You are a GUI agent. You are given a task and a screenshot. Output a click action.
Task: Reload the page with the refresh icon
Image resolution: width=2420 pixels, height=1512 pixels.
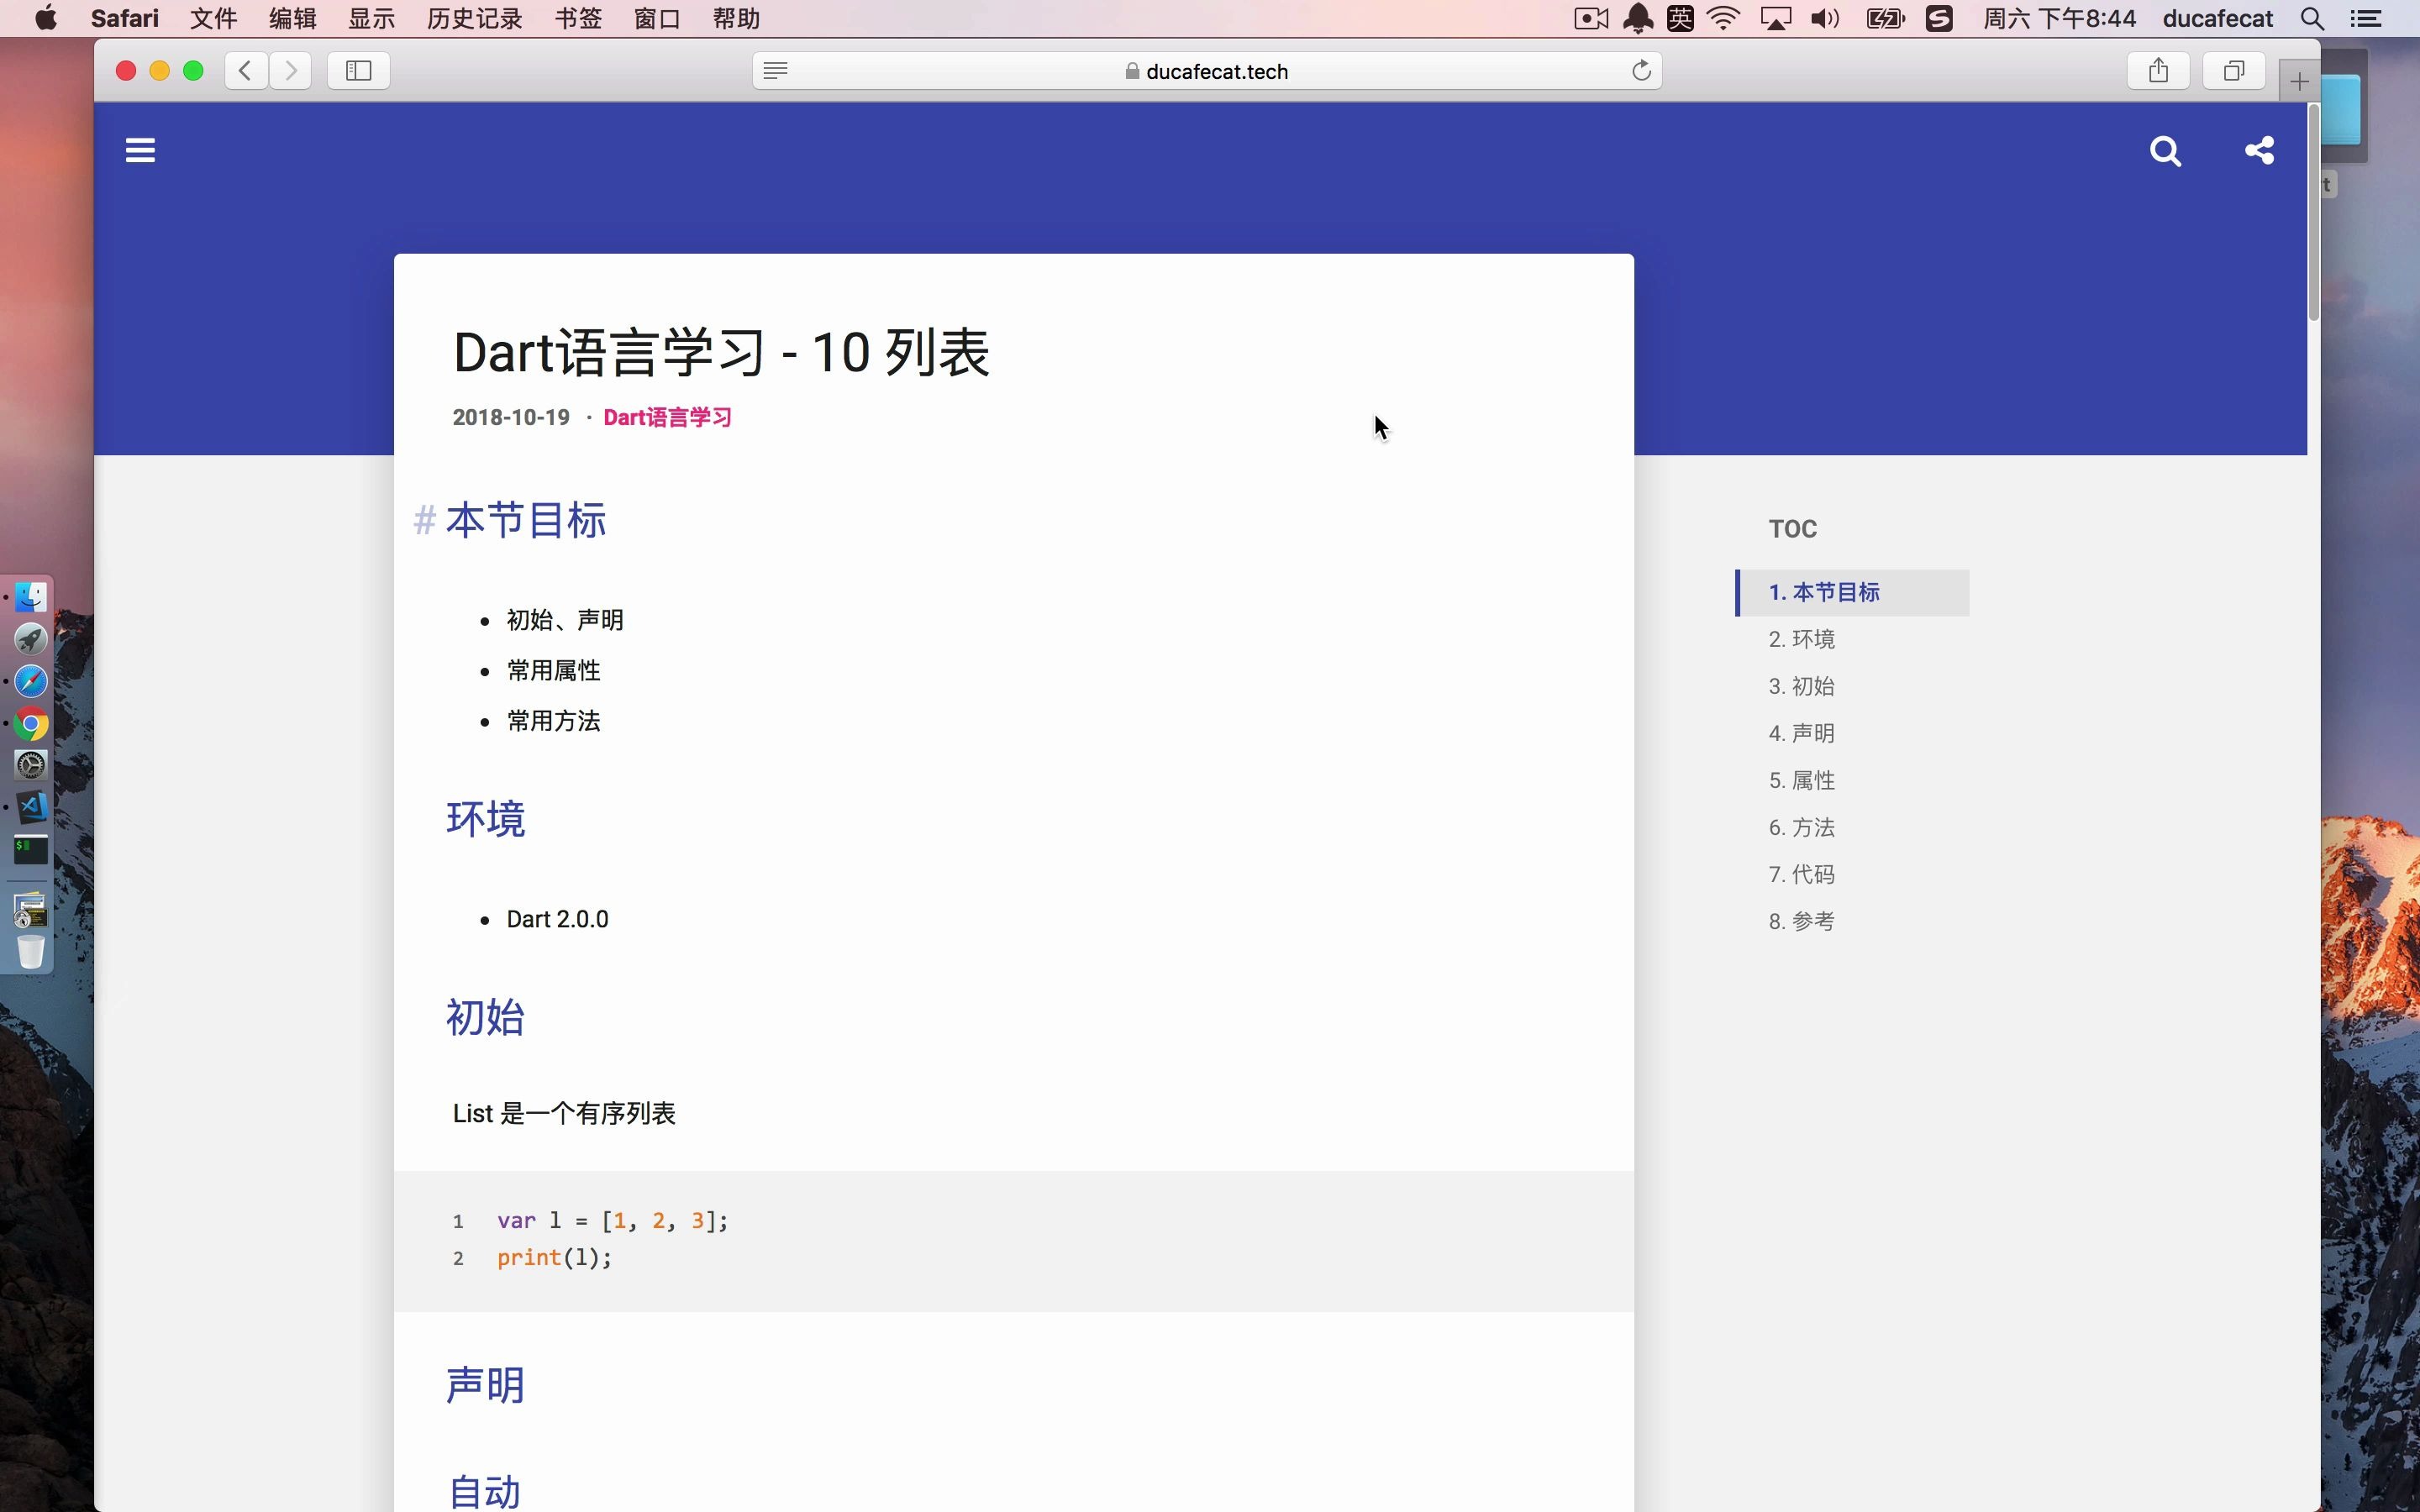tap(1639, 71)
